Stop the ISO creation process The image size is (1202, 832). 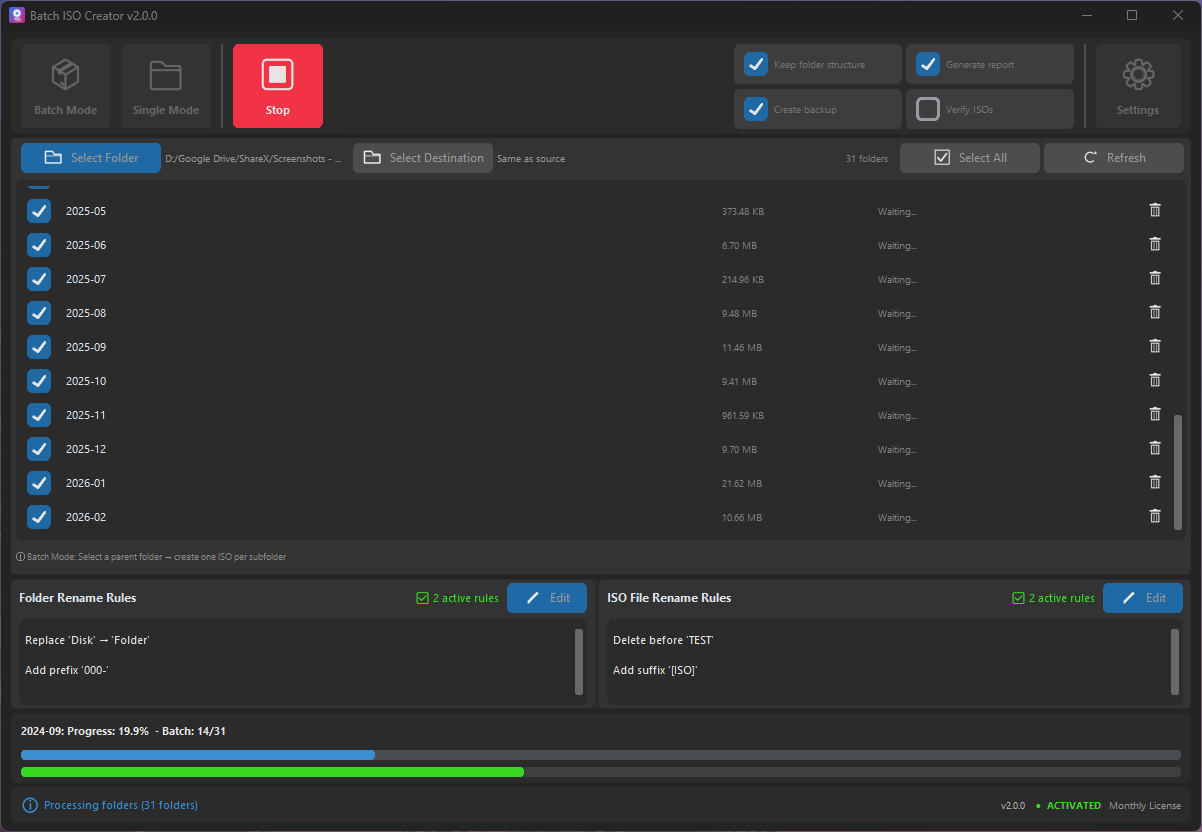pos(278,86)
